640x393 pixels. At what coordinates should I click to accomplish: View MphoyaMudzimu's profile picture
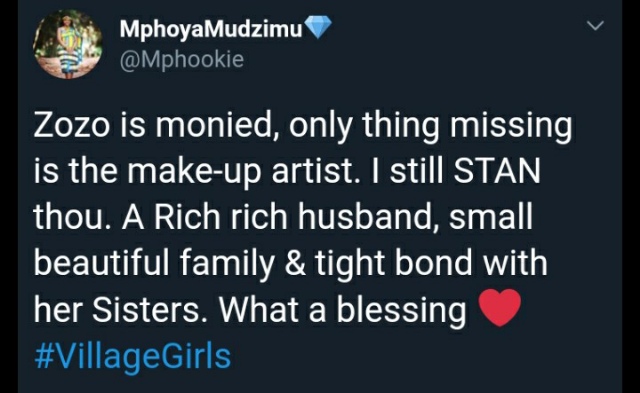(x=67, y=44)
